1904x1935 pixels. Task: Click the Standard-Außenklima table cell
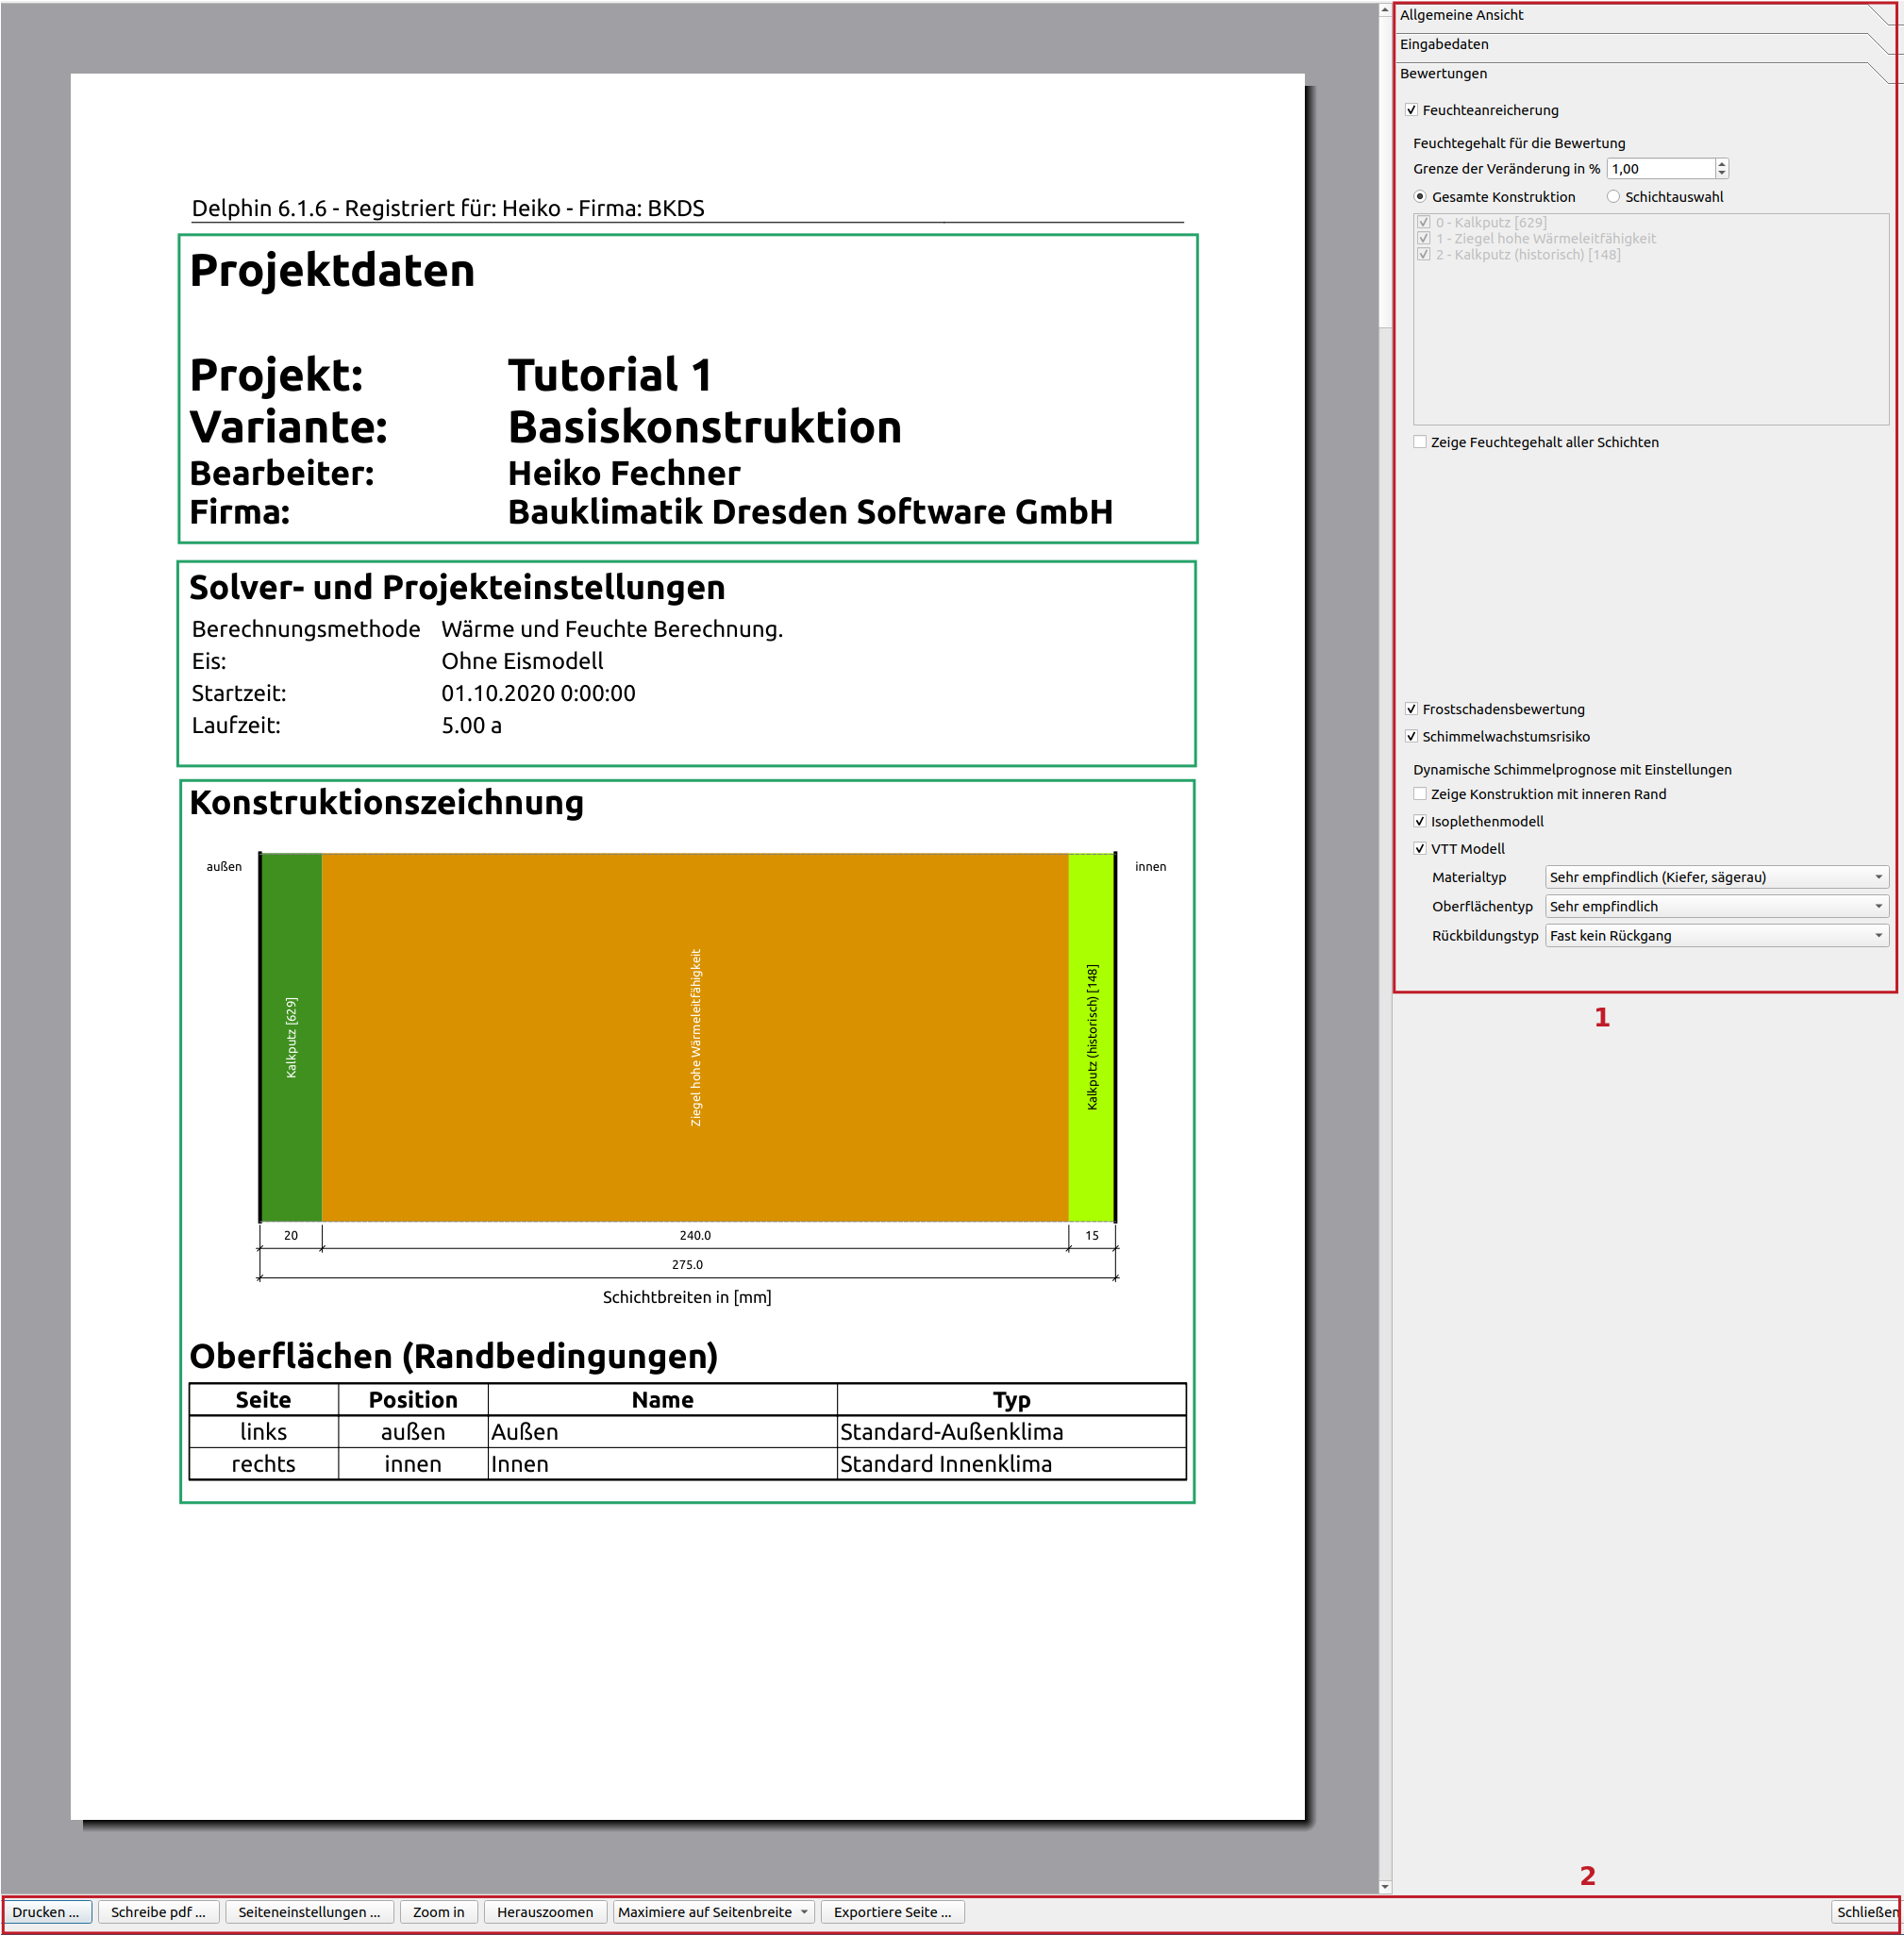pos(1011,1431)
